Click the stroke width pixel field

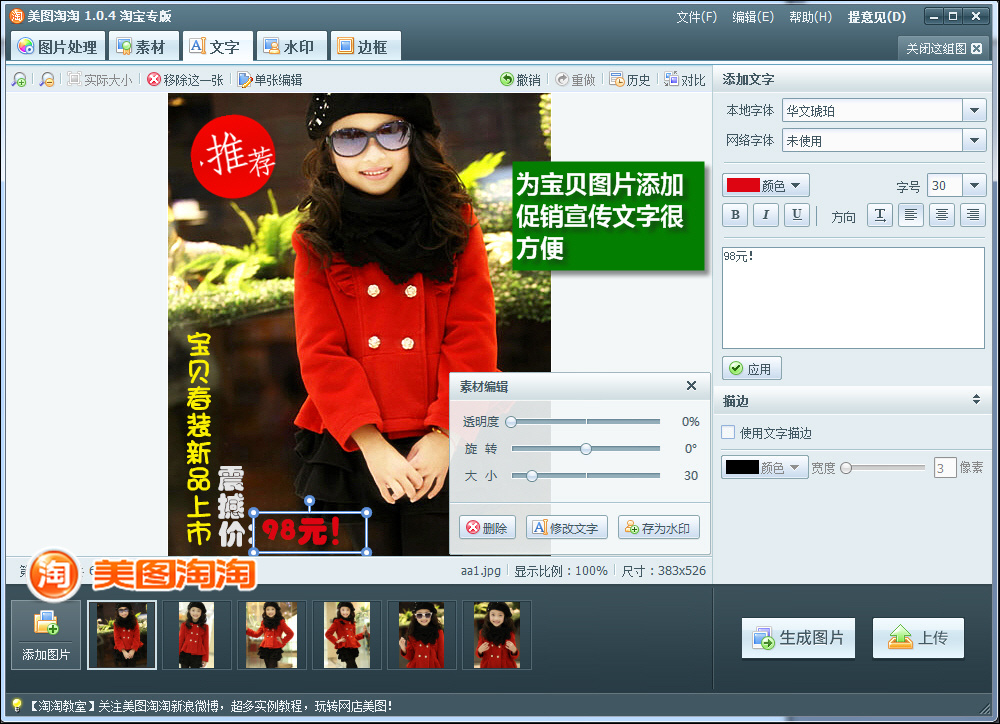coord(945,468)
